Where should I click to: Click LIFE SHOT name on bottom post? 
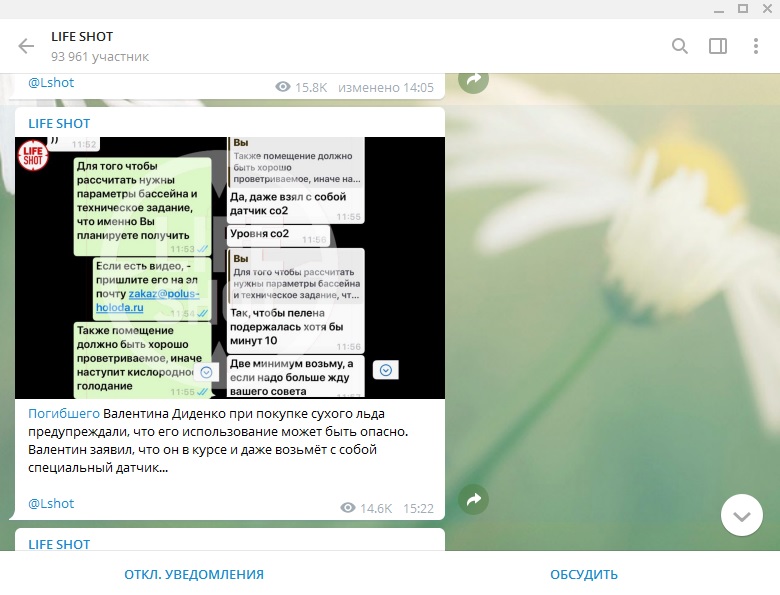[x=59, y=544]
